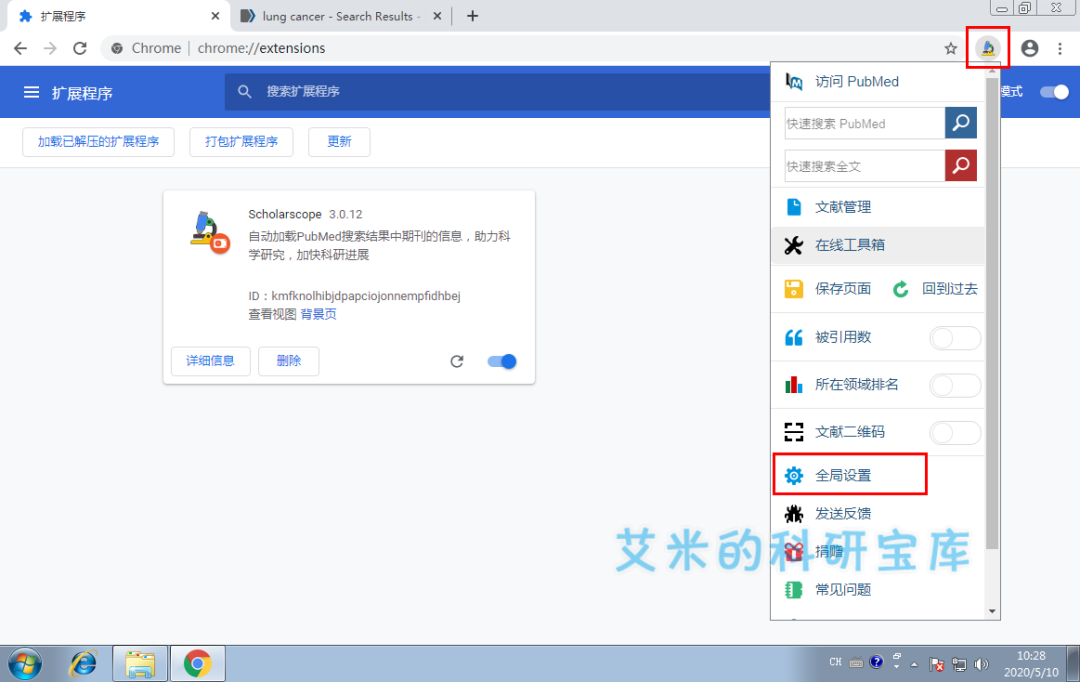The width and height of the screenshot is (1080, 682).
Task: Select the 文献管理 document icon
Action: pyautogui.click(x=793, y=206)
